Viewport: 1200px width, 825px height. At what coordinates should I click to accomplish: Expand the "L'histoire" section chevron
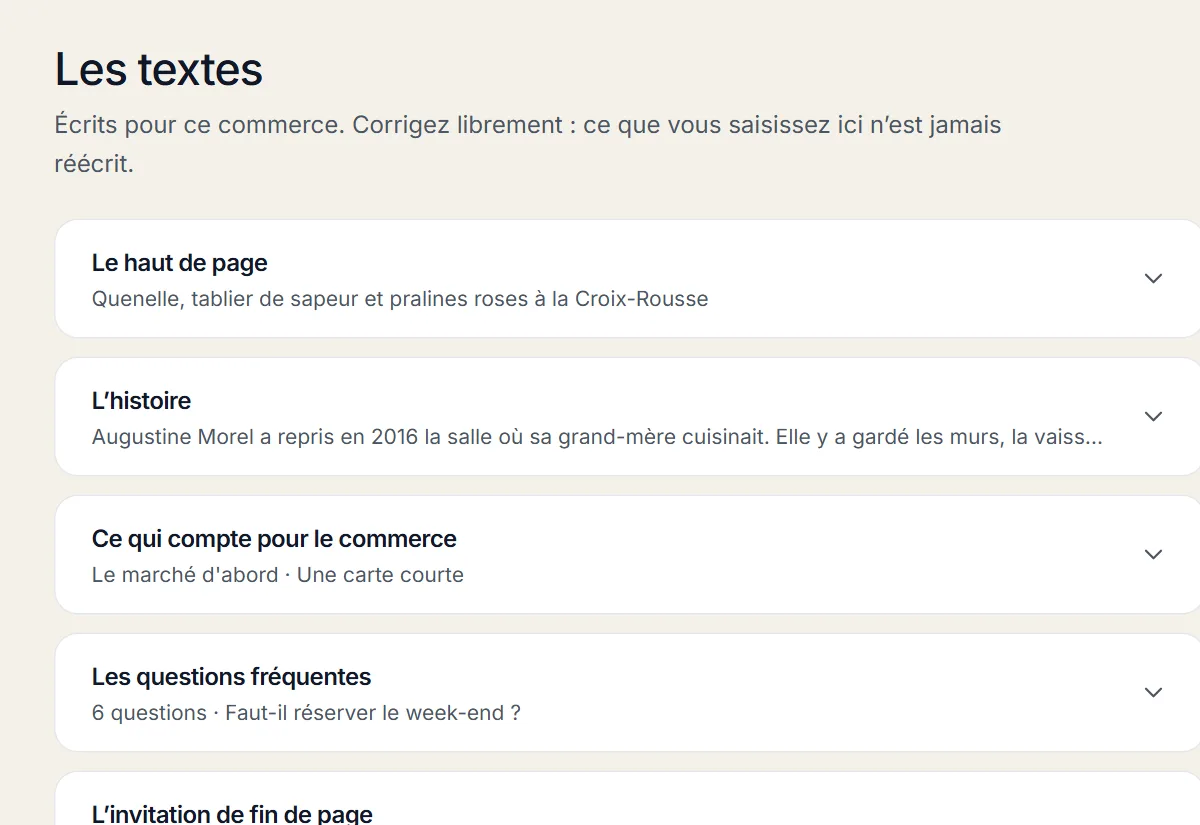pyautogui.click(x=1153, y=416)
